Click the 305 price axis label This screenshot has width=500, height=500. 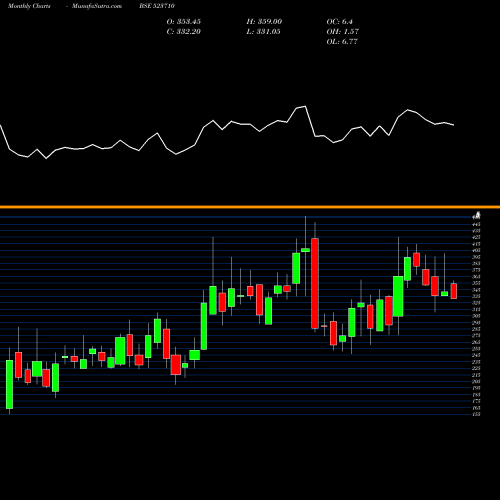(x=476, y=316)
